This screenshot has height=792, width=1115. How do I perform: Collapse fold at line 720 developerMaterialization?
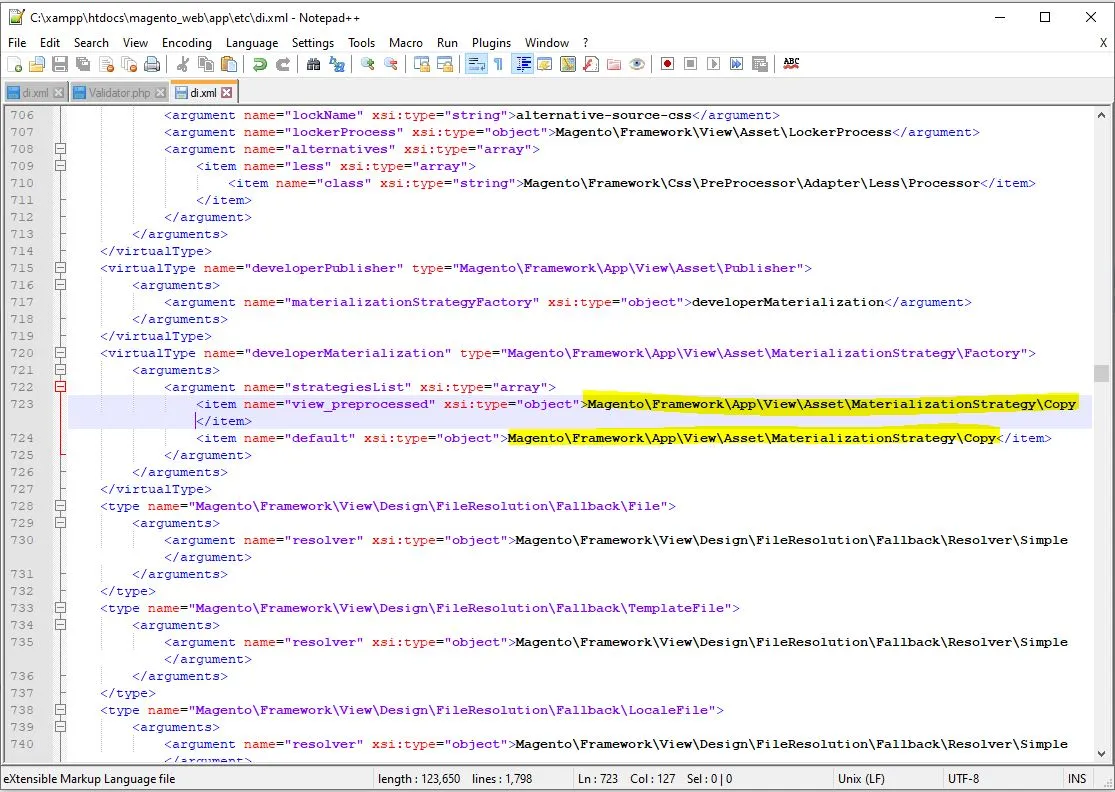[60, 353]
